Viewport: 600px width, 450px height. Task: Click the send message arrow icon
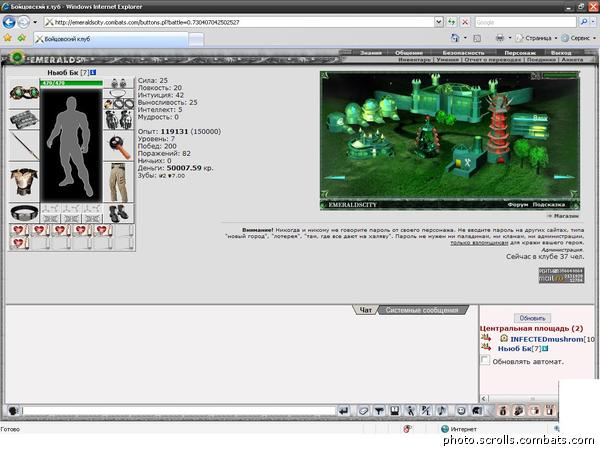344,411
